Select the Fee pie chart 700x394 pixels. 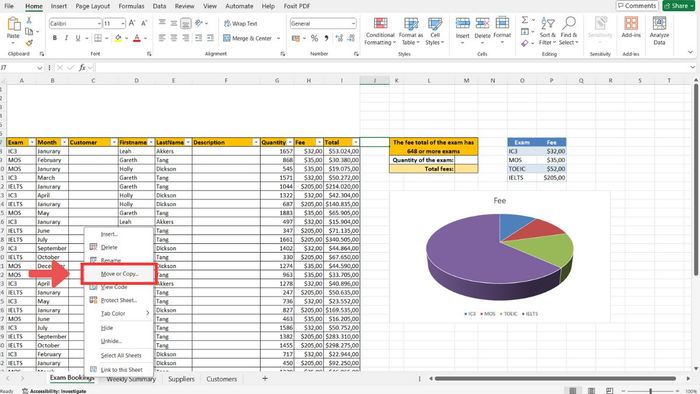500,257
